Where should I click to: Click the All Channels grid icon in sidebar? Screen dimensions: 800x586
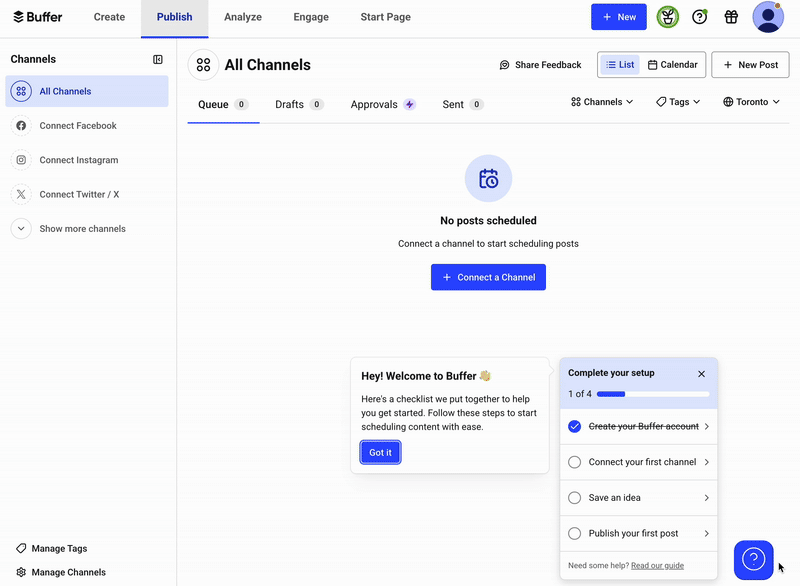21,91
